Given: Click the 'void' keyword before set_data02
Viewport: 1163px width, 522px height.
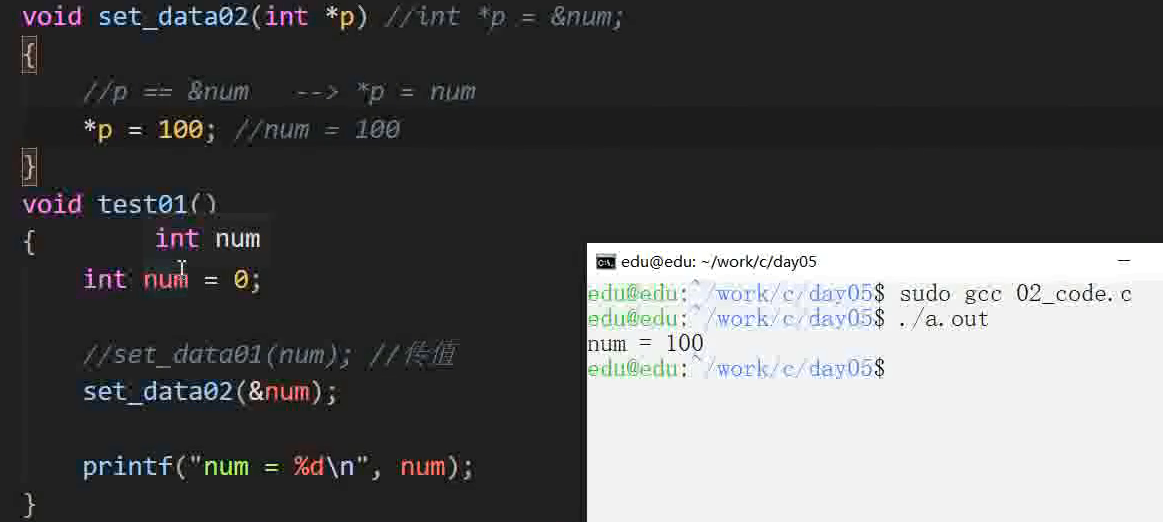Looking at the screenshot, I should click(52, 16).
